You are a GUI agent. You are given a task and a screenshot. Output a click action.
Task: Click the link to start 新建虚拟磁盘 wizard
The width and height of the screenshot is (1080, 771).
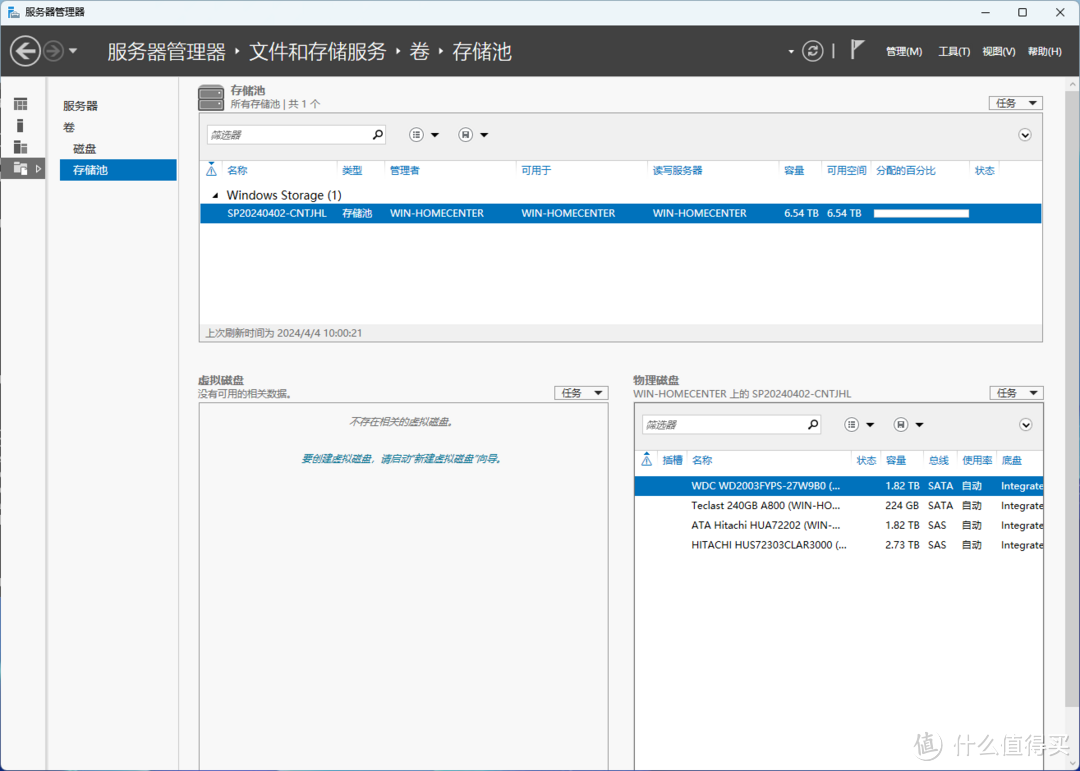click(x=401, y=458)
